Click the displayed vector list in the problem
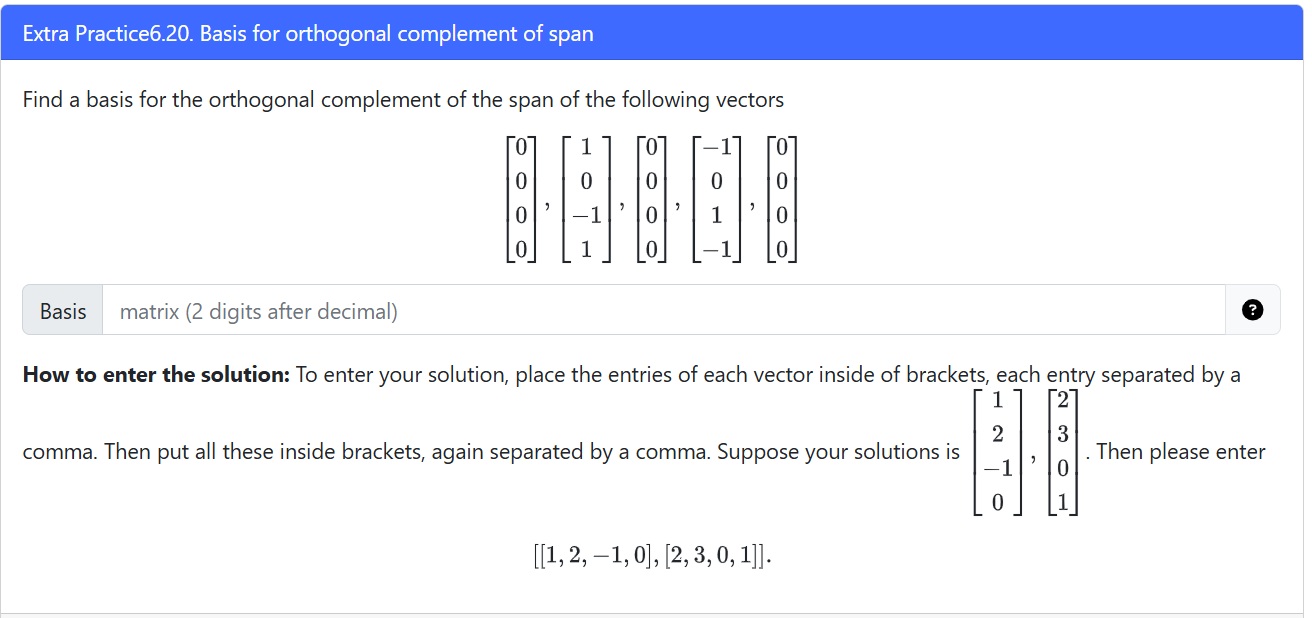Image resolution: width=1312 pixels, height=618 pixels. pyautogui.click(x=655, y=198)
